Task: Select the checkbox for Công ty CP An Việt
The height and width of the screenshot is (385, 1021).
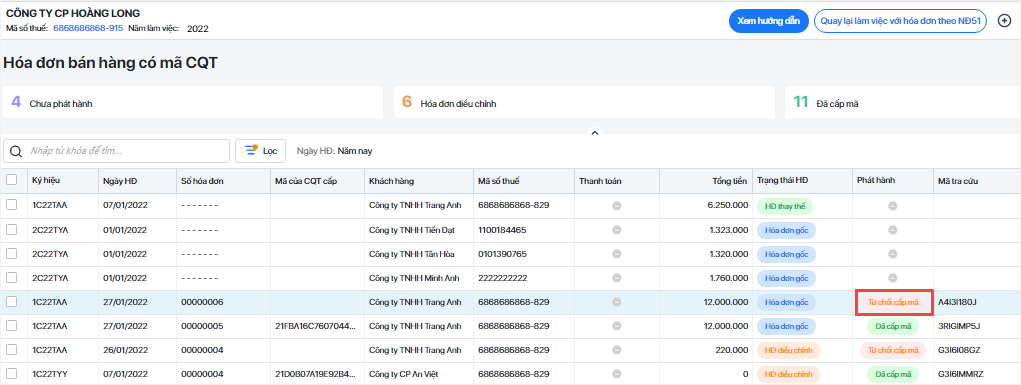Action: (x=12, y=374)
